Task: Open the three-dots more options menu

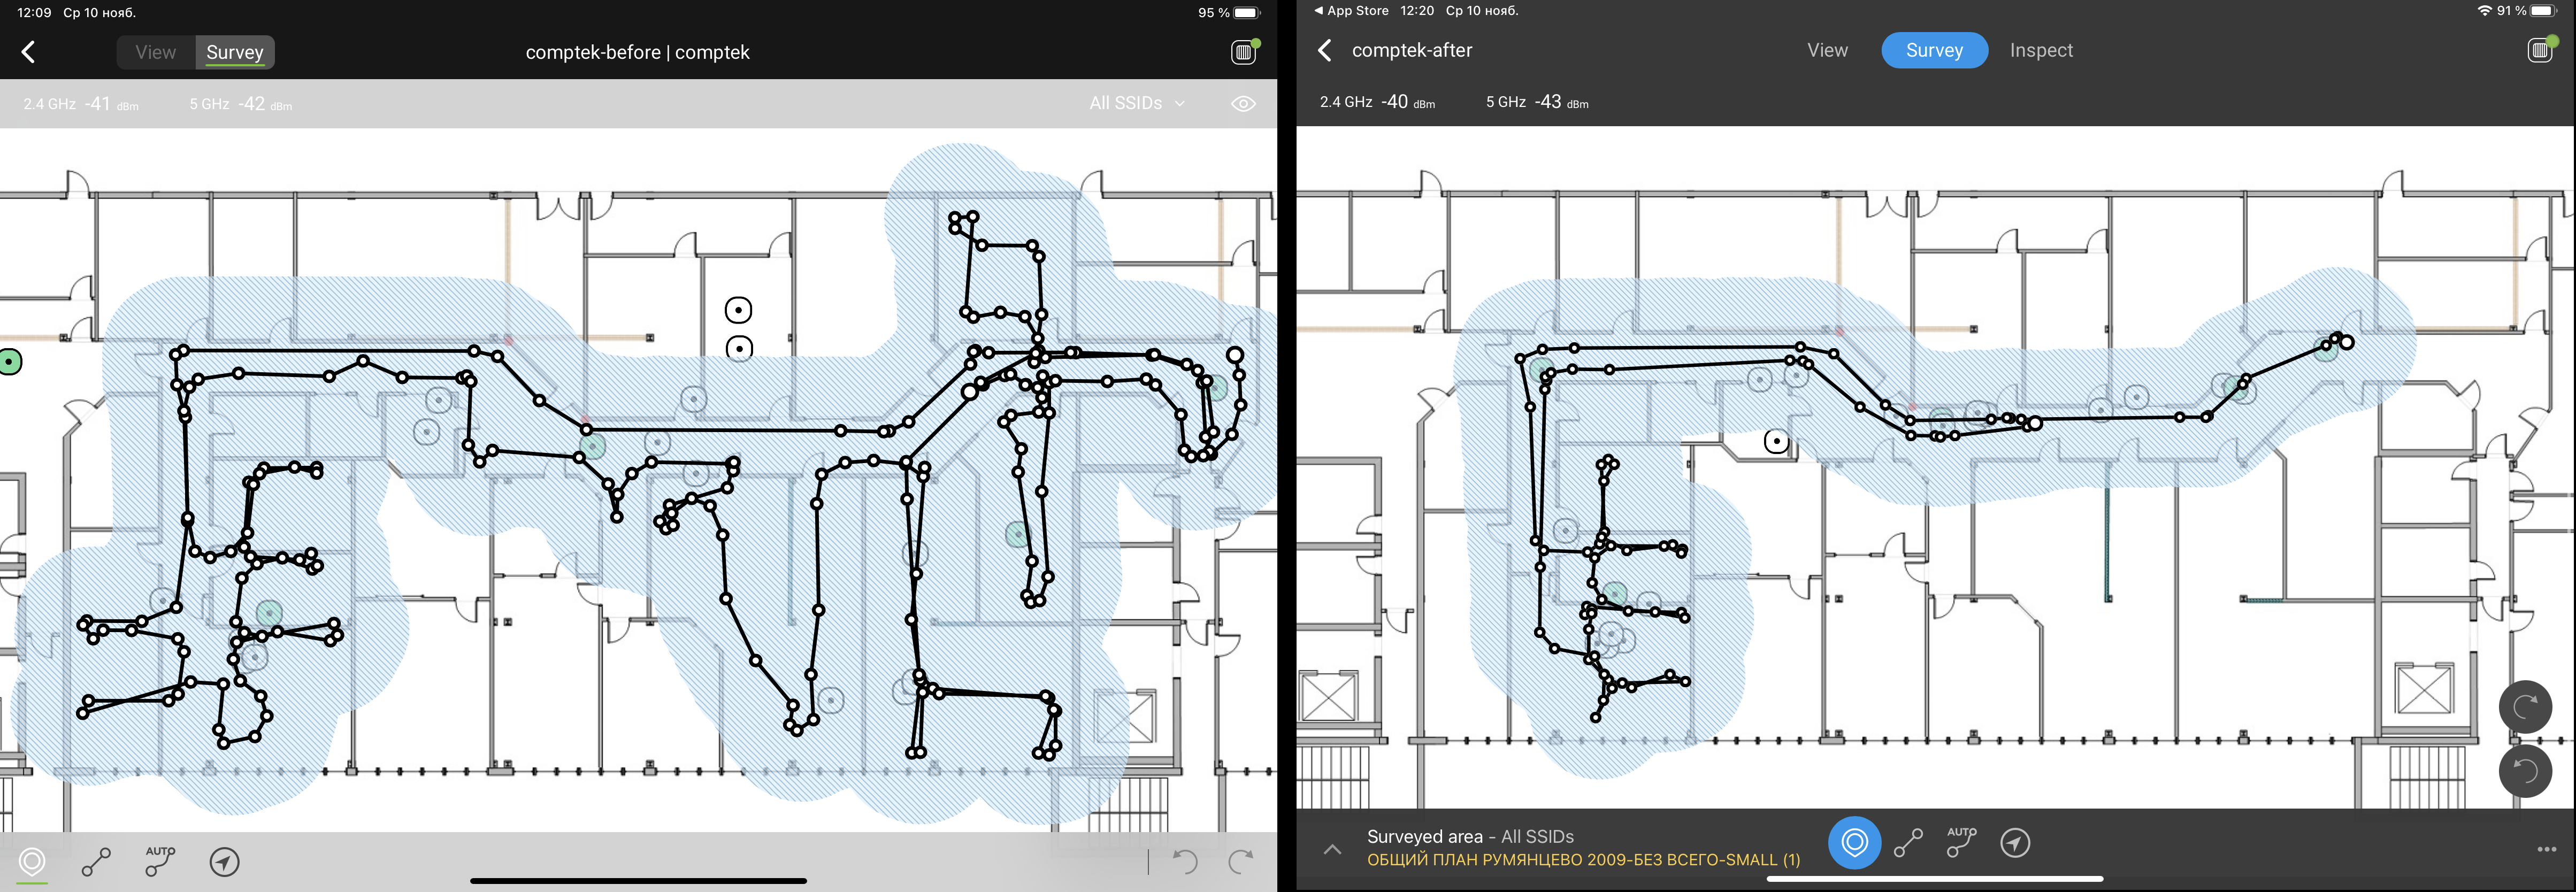Action: [2546, 849]
